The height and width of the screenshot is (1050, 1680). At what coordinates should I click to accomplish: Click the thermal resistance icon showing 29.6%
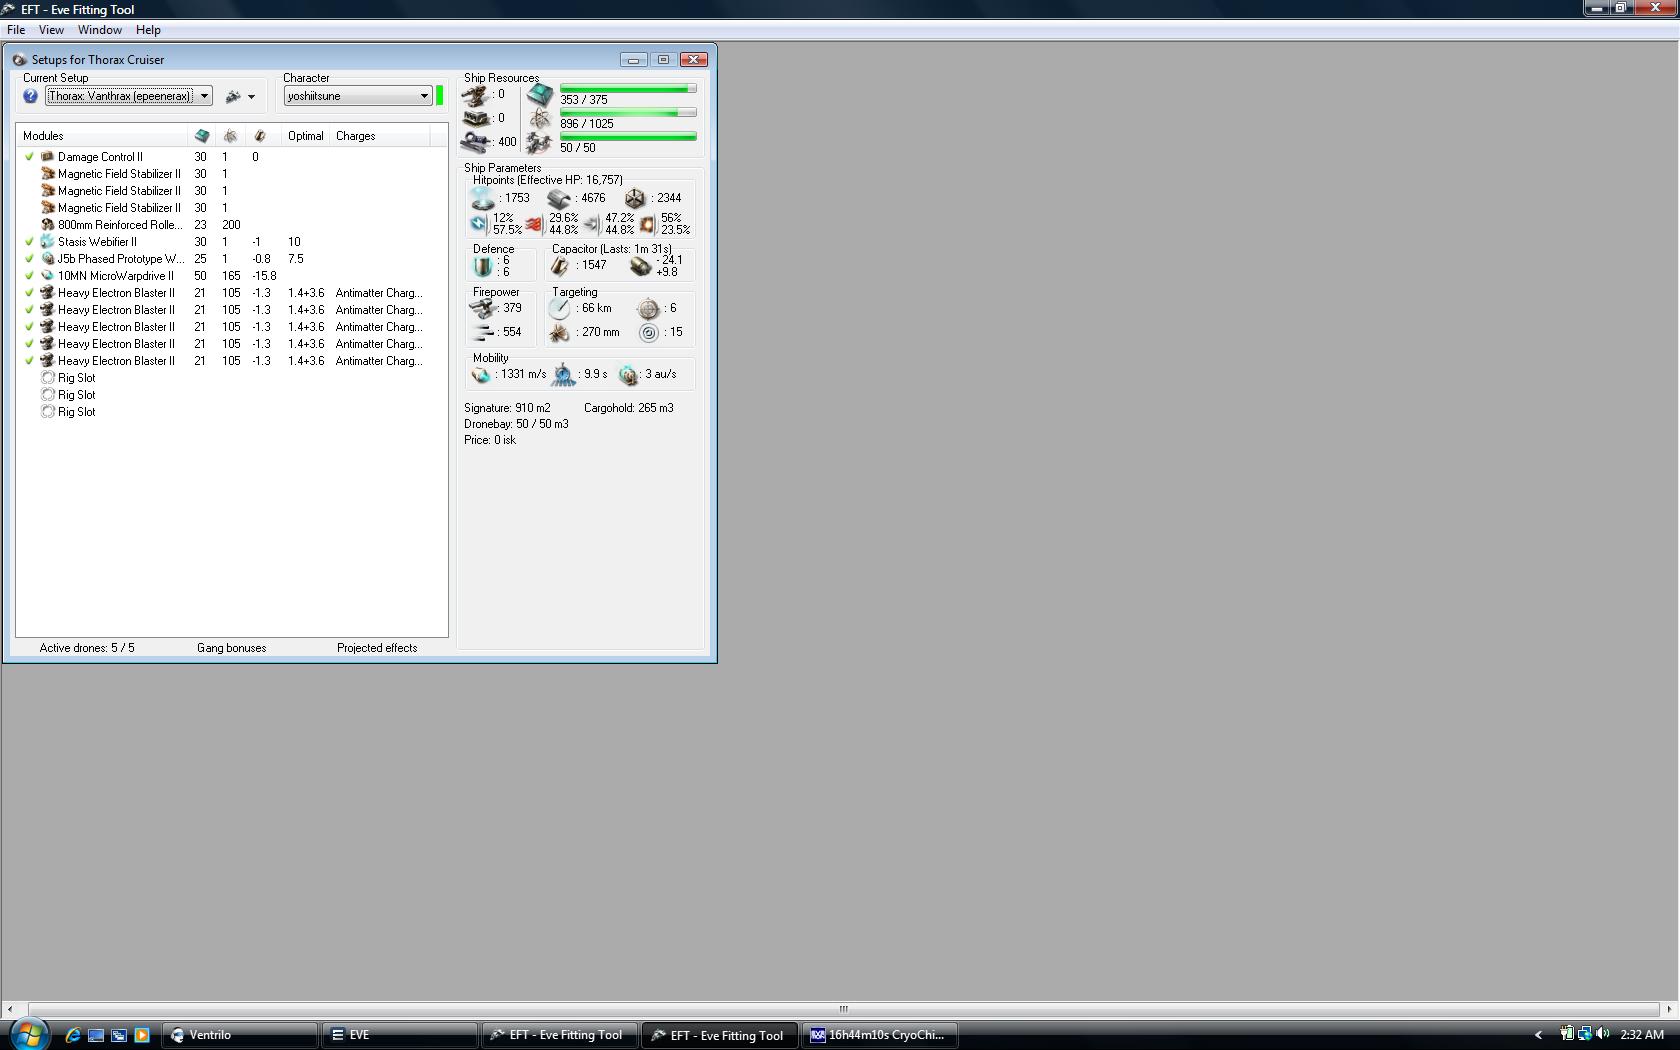[534, 224]
